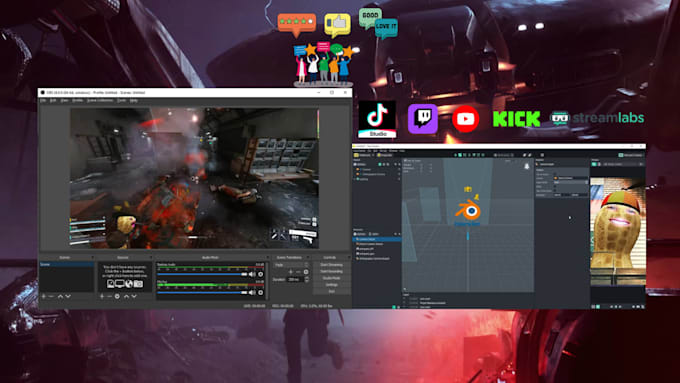Open the Edit menu in OBS

point(53,100)
